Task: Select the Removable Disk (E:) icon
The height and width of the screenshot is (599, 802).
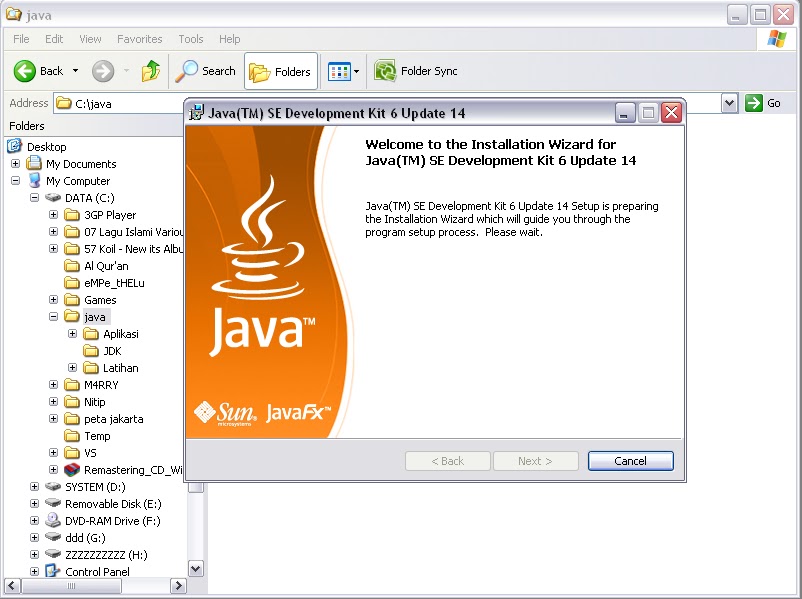Action: [53, 503]
